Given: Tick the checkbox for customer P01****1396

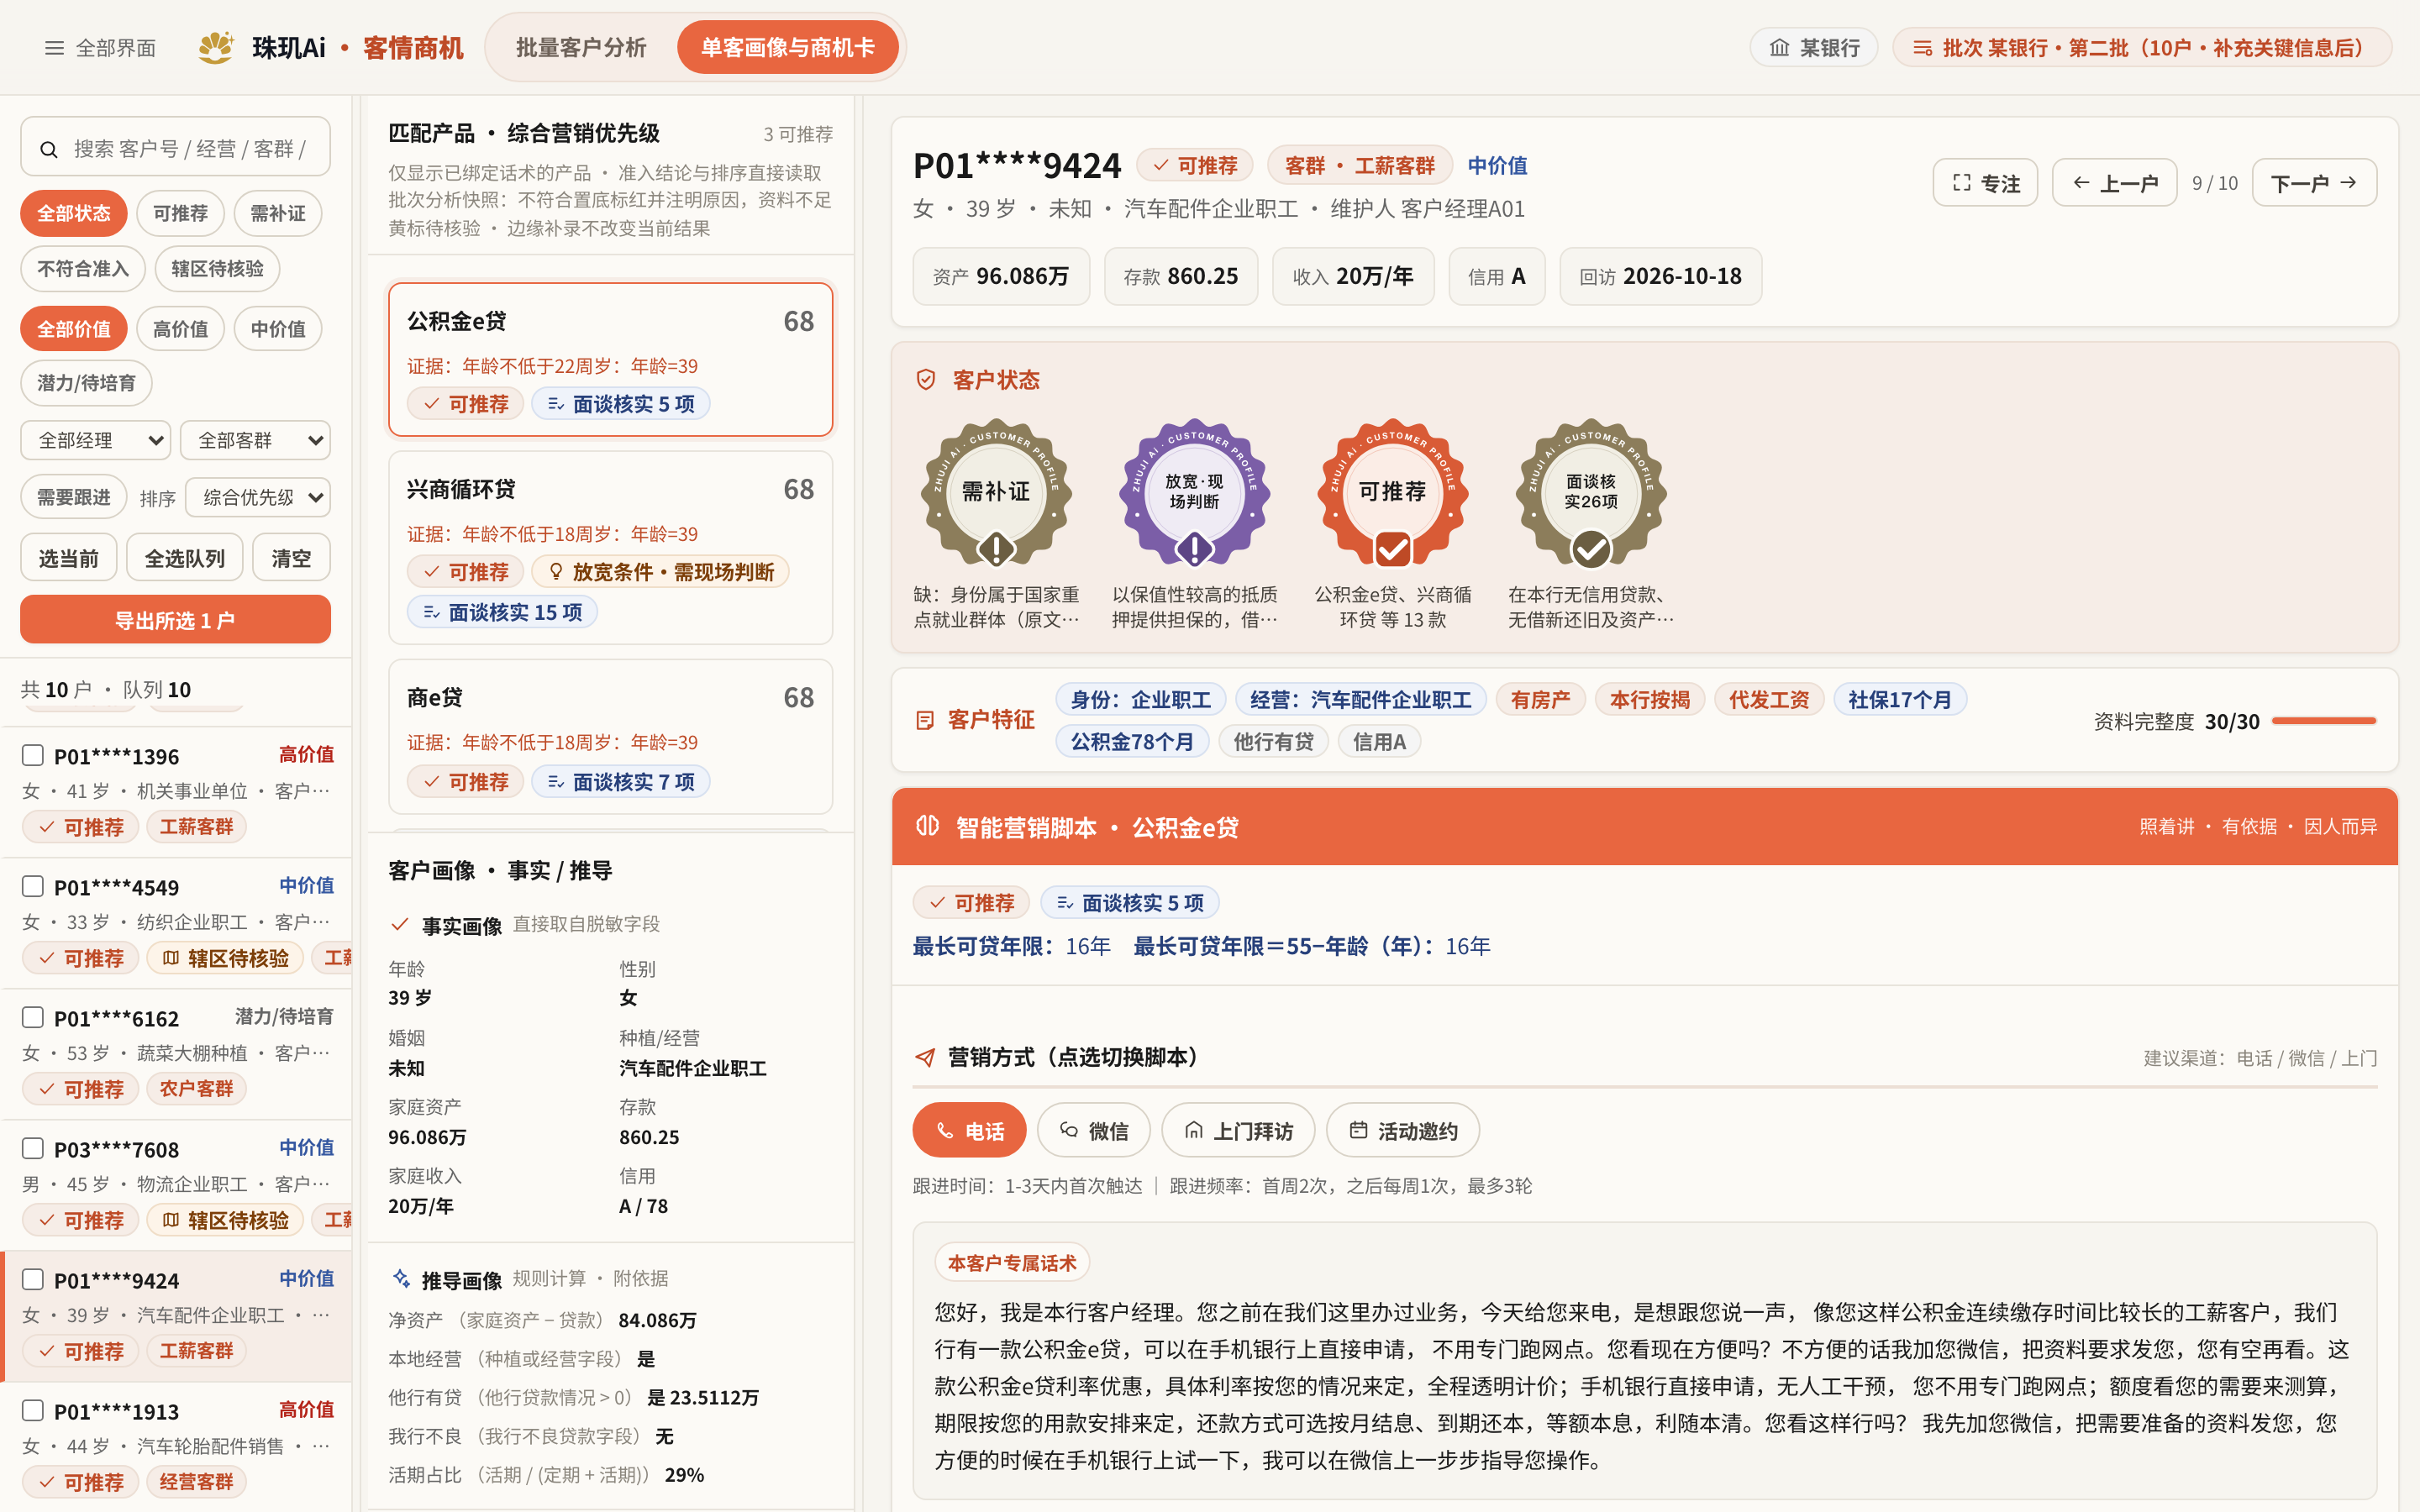Looking at the screenshot, I should point(33,755).
